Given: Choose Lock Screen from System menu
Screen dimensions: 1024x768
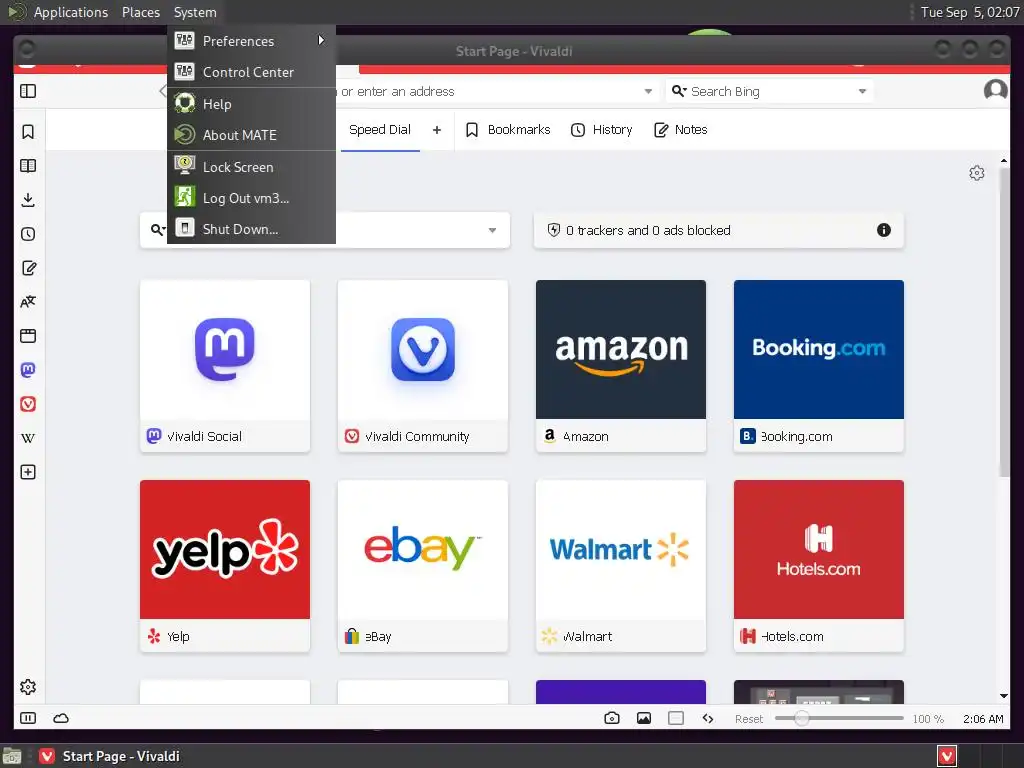Looking at the screenshot, I should coord(251,167).
